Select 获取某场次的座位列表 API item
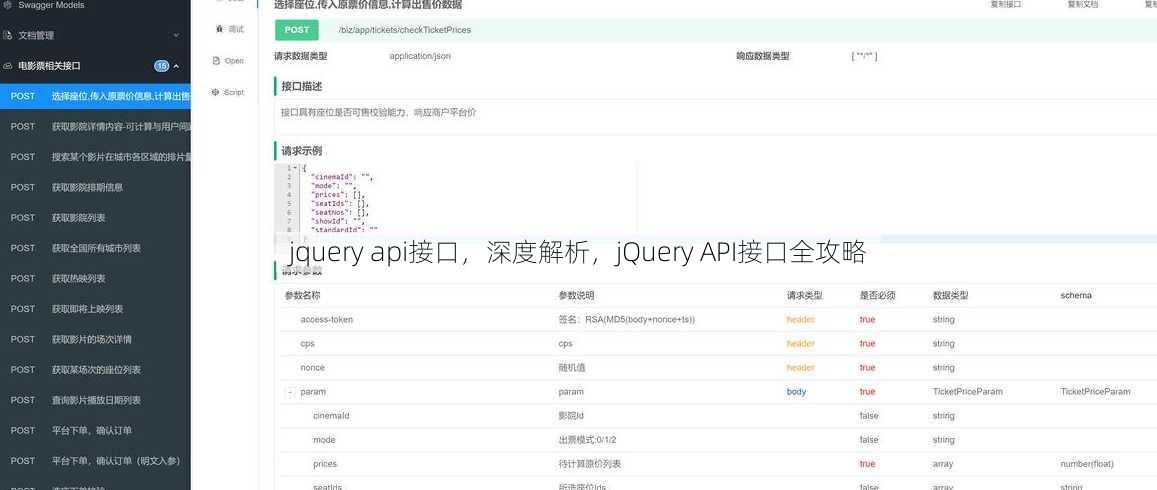This screenshot has width=1157, height=490. pyautogui.click(x=95, y=369)
